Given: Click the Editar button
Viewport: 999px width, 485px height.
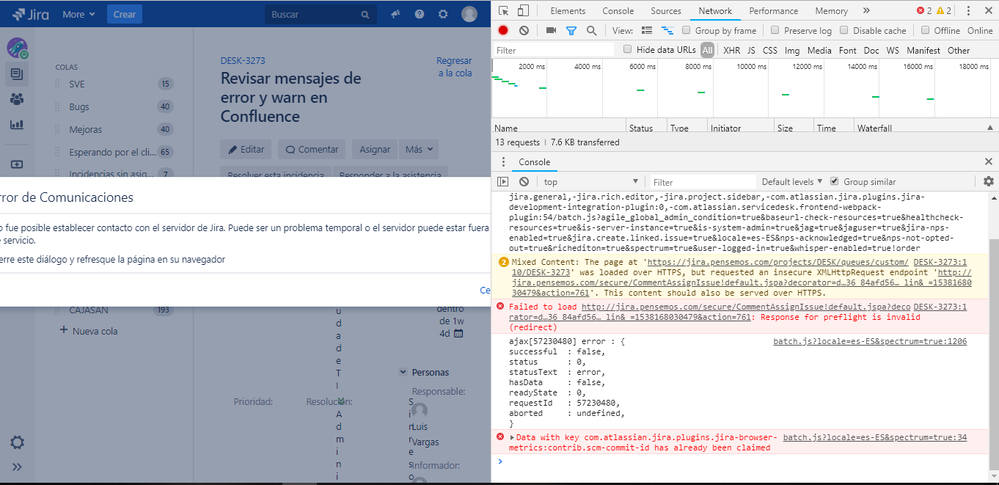Looking at the screenshot, I should [x=246, y=149].
